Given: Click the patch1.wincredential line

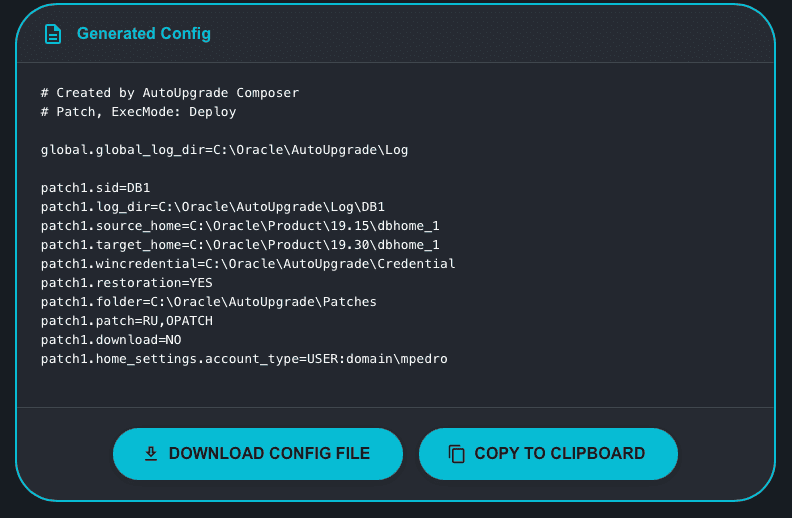Looking at the screenshot, I should 248,263.
